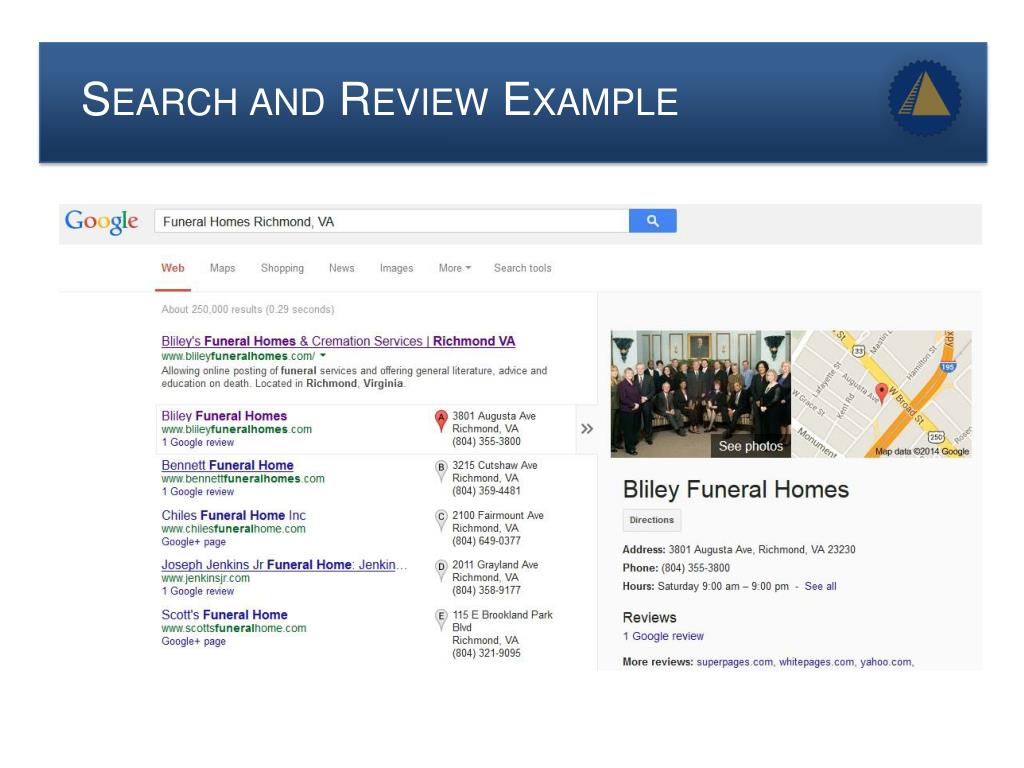
Task: Click the red marker on the map thumbnail
Action: (881, 393)
